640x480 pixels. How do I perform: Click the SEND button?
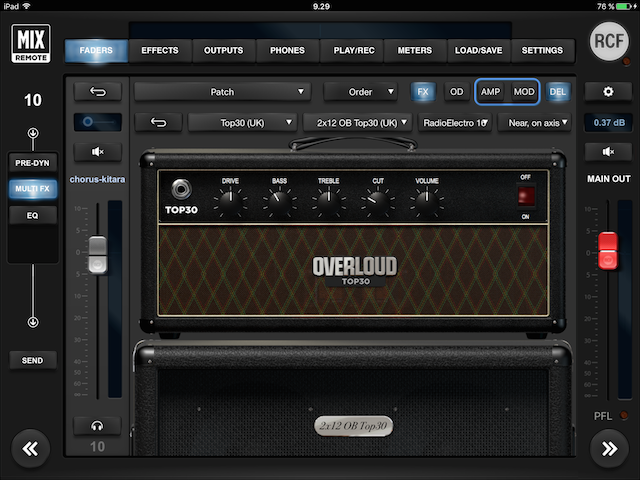coord(32,360)
